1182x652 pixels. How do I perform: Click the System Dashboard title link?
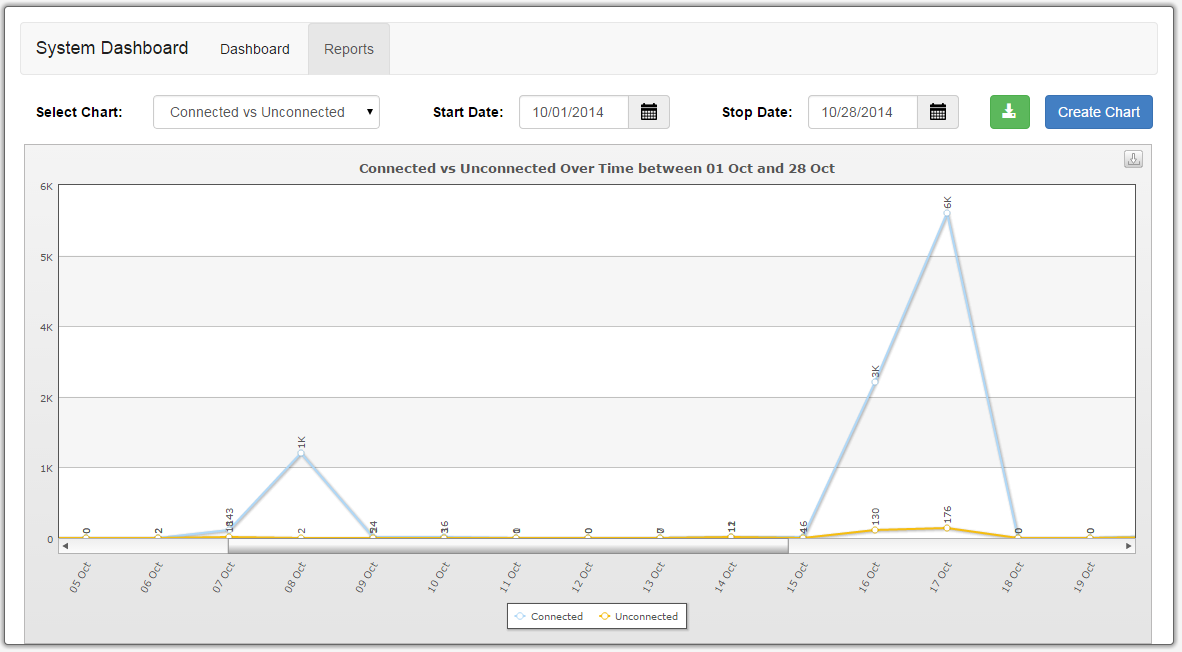coord(112,48)
